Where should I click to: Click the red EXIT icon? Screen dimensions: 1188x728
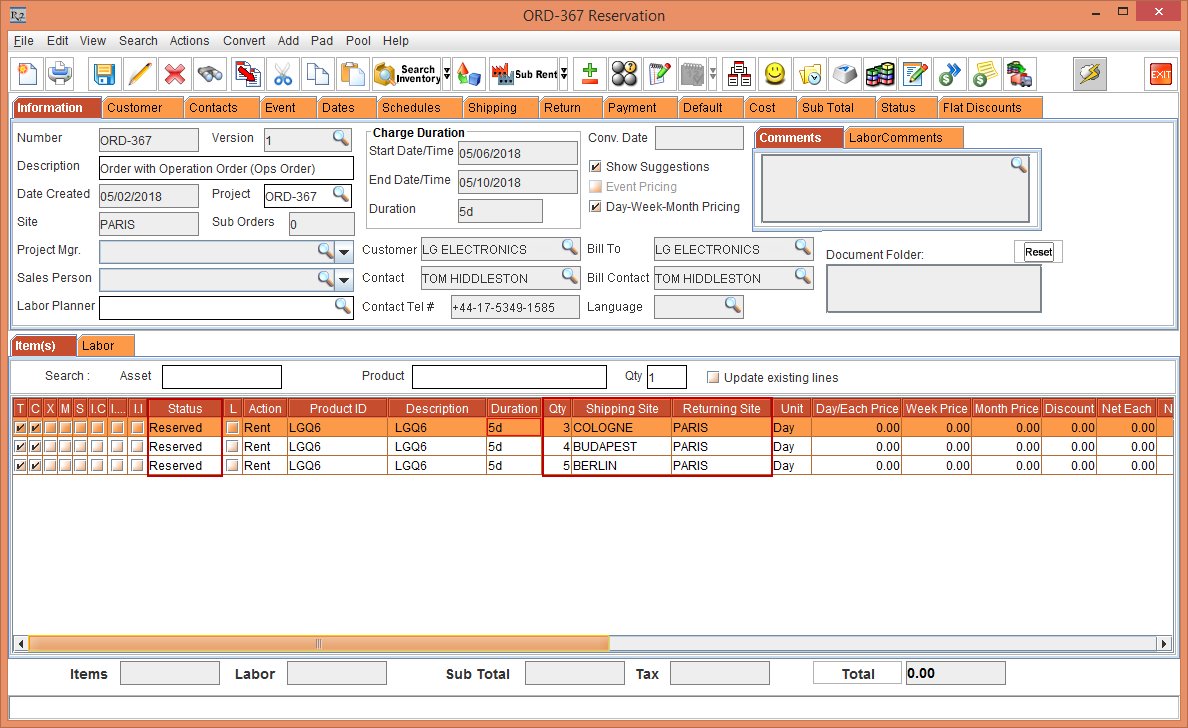point(1160,74)
